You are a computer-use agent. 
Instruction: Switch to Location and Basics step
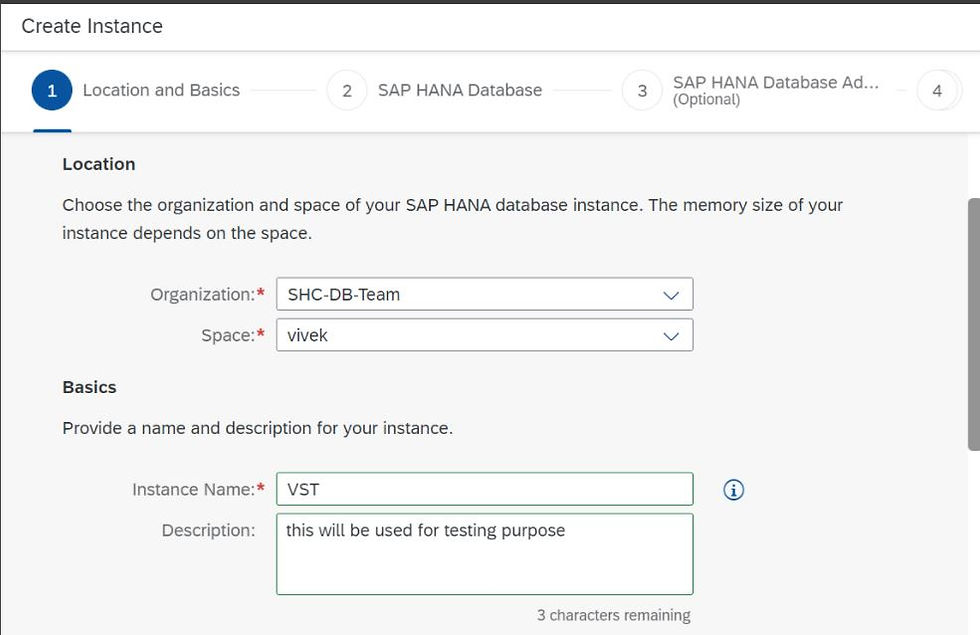coord(161,90)
